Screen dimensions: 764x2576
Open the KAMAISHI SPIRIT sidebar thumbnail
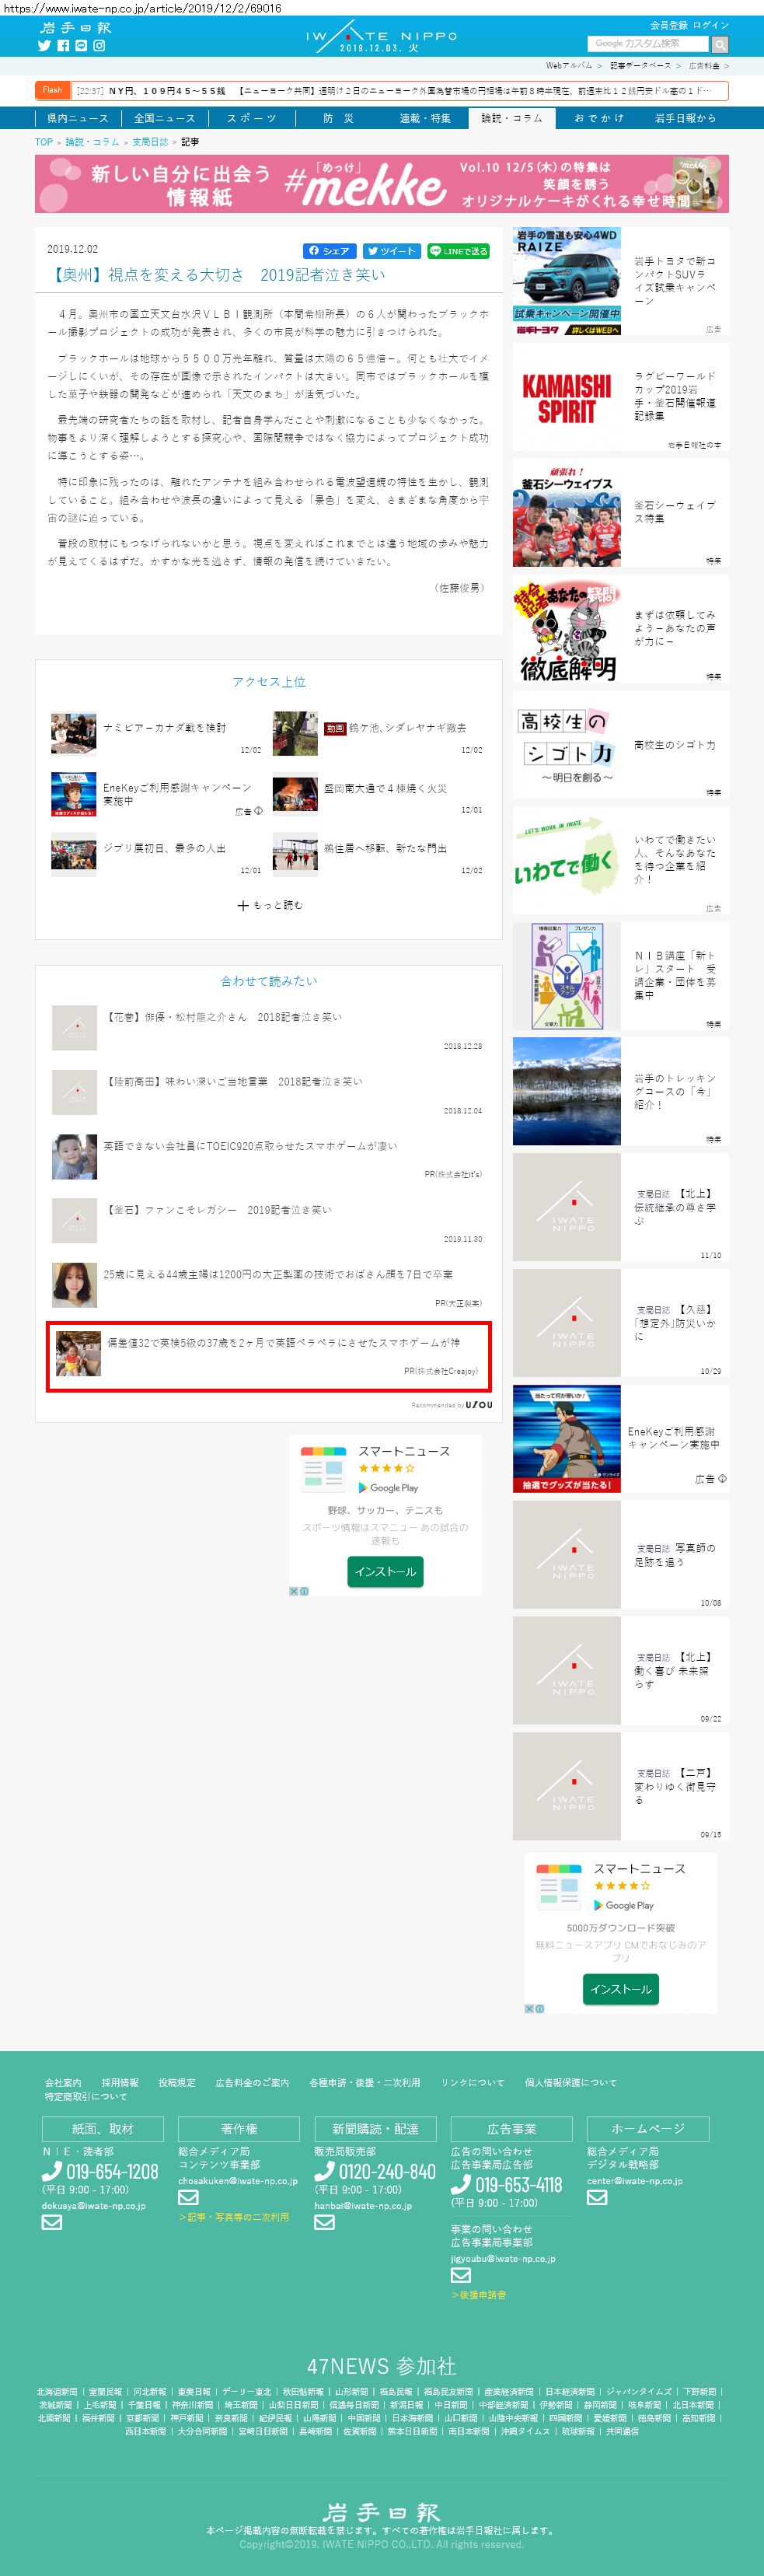coord(566,398)
